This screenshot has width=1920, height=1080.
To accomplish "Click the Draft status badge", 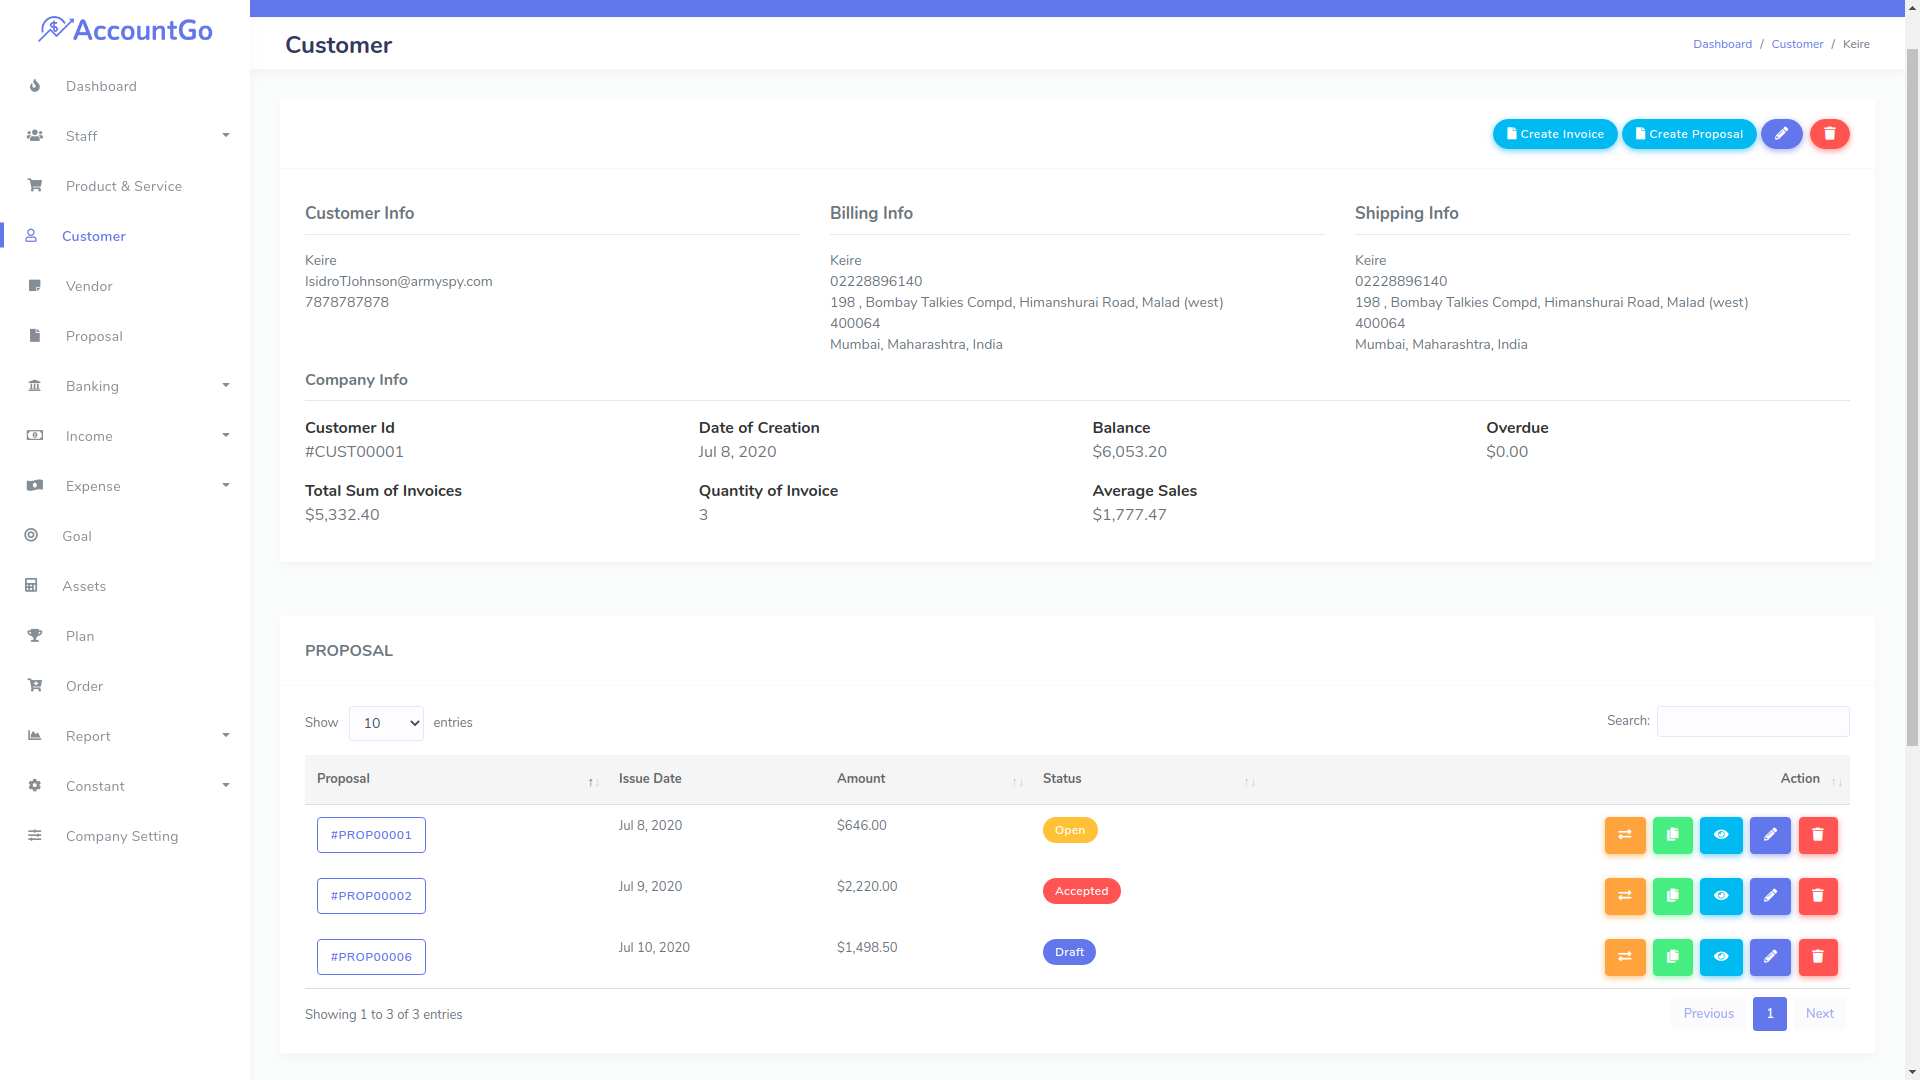I will point(1069,952).
